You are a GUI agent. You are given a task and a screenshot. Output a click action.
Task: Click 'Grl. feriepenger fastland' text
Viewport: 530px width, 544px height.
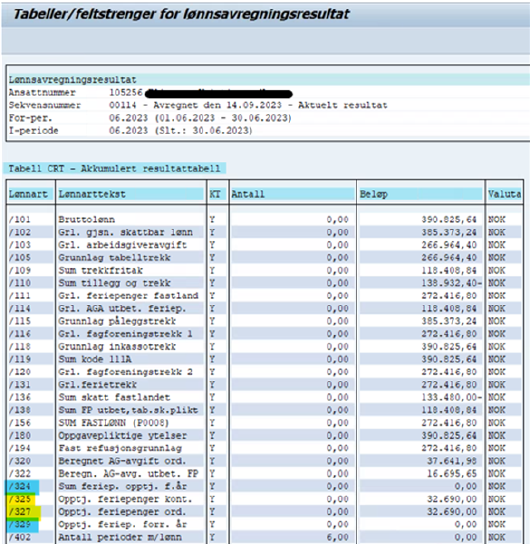(128, 296)
